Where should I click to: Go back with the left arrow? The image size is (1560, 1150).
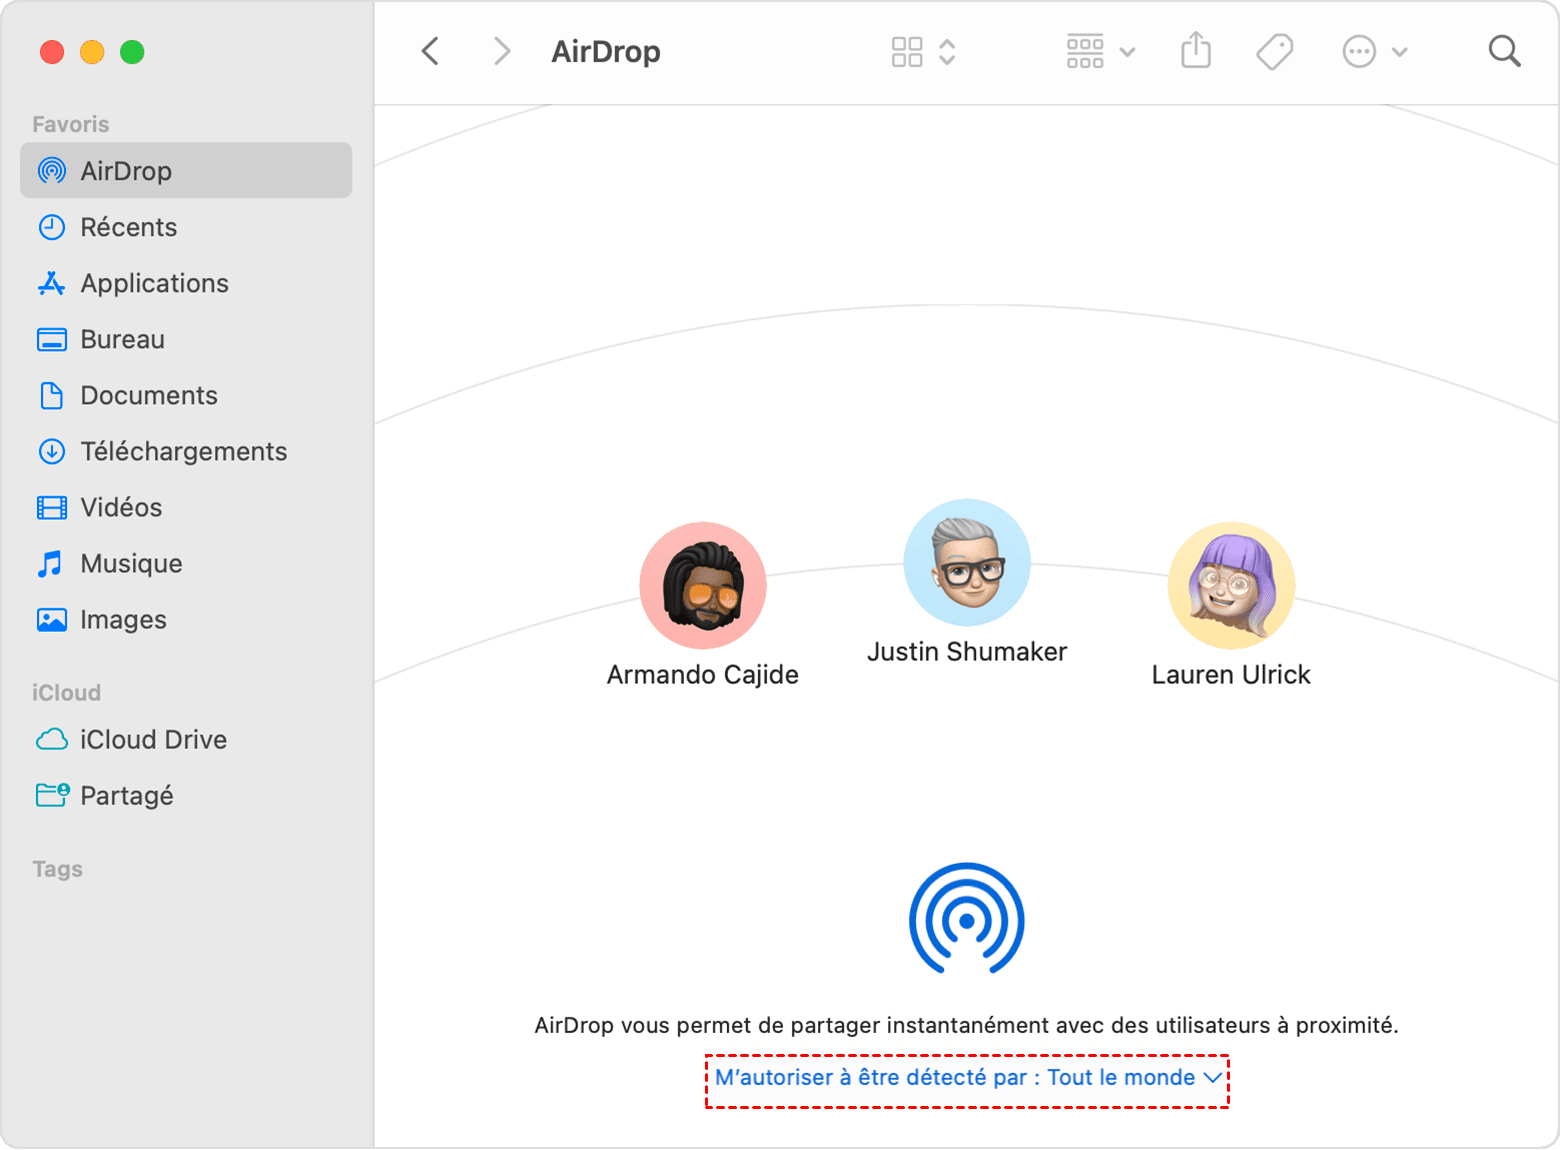pos(431,51)
